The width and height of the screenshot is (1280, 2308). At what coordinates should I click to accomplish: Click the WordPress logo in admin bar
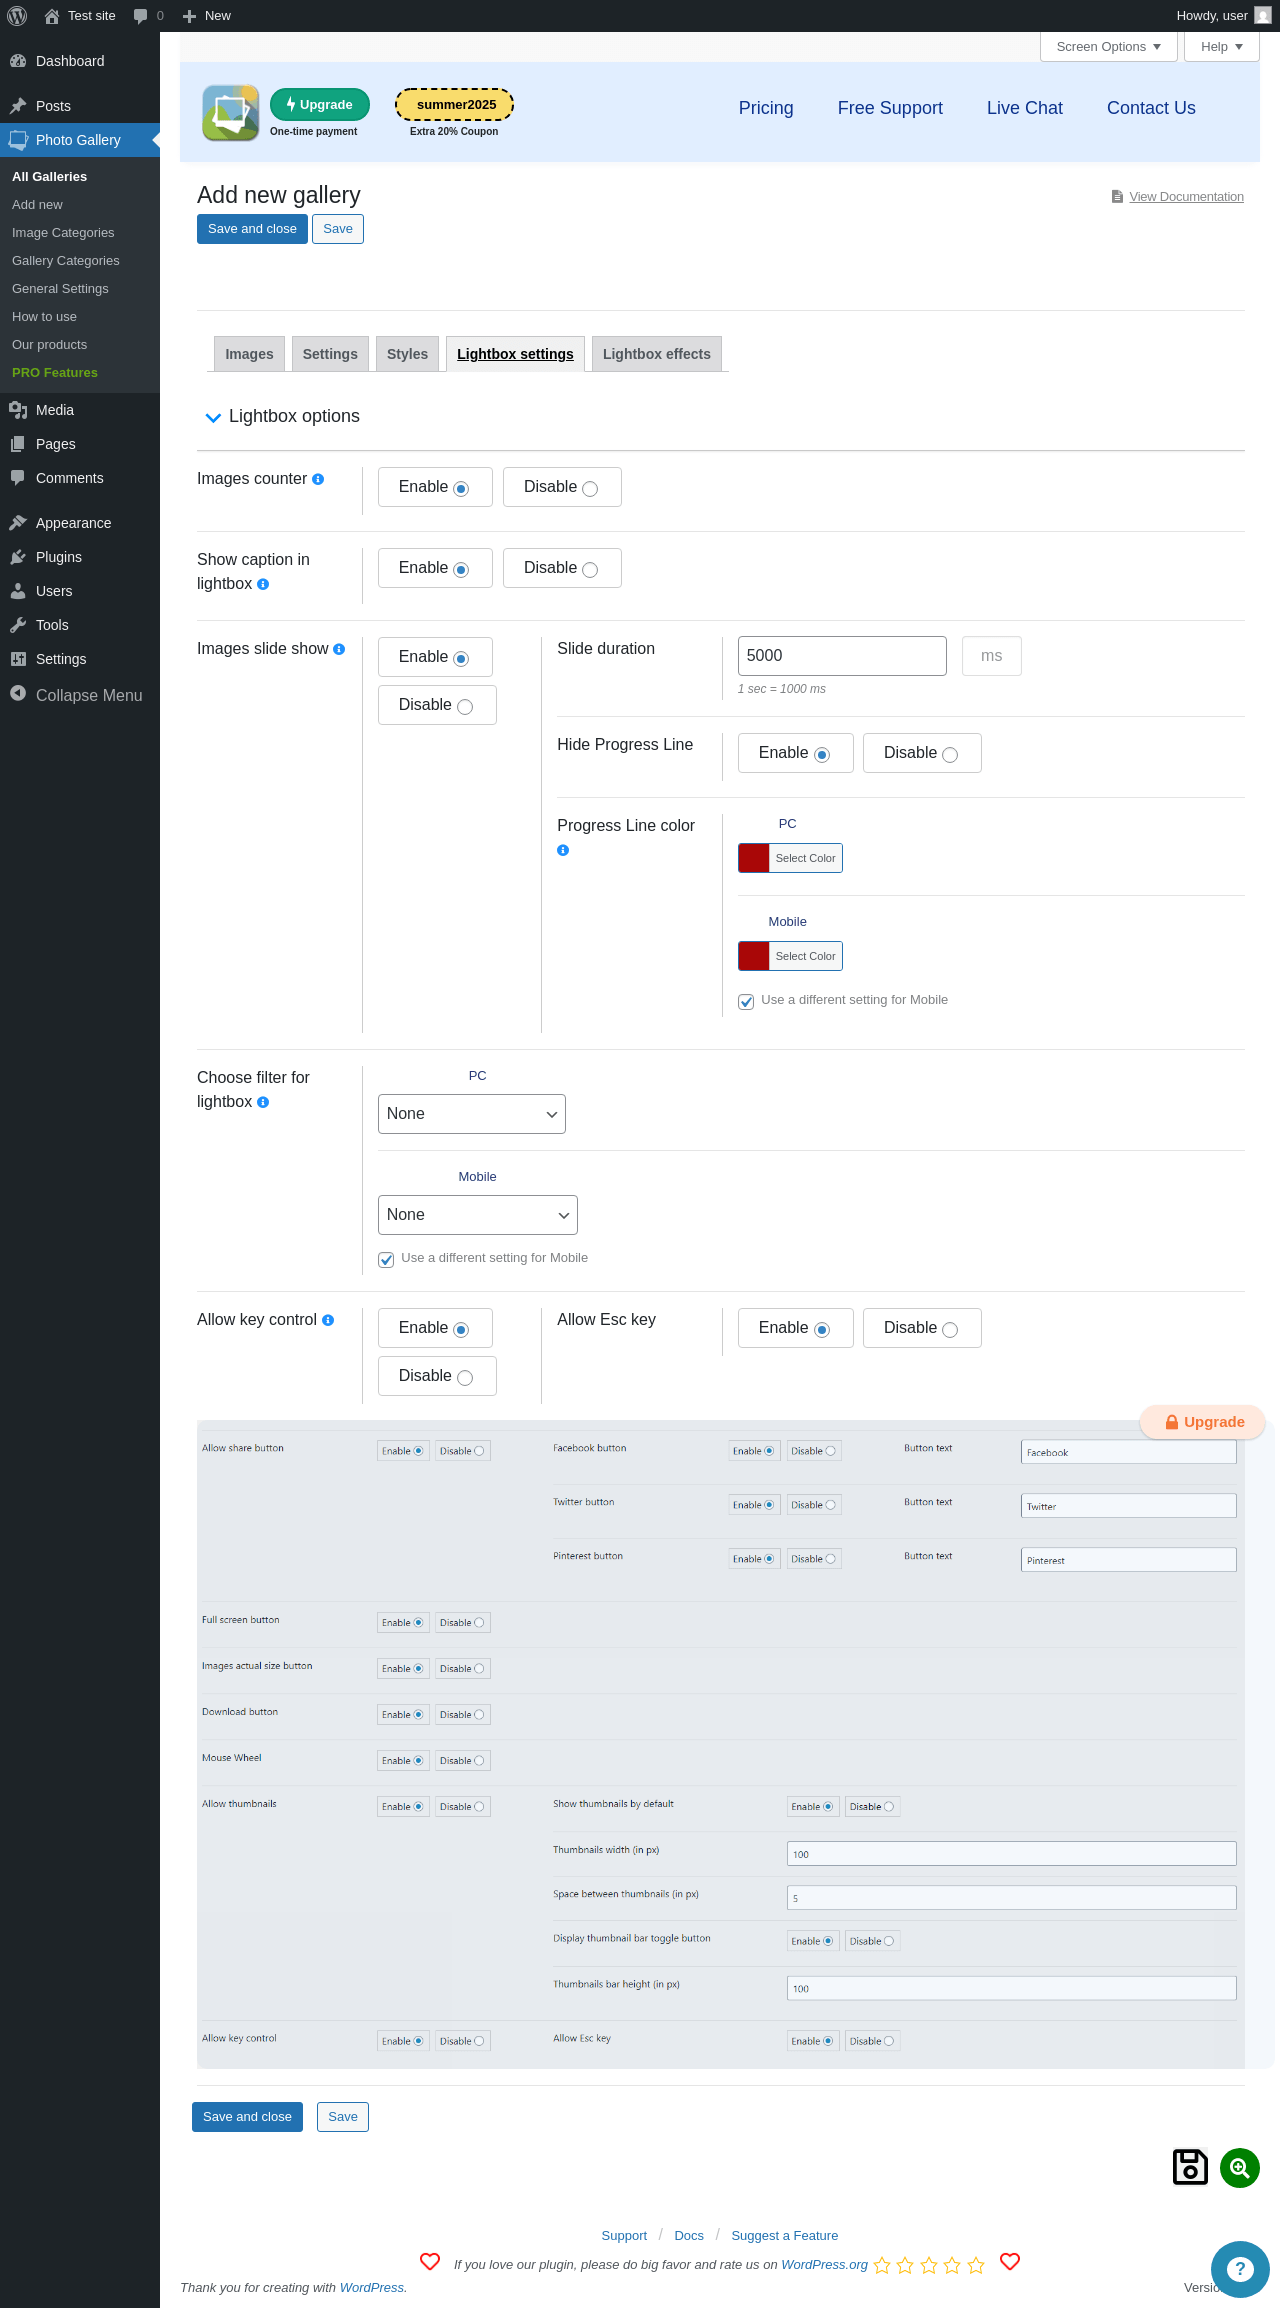[x=17, y=16]
